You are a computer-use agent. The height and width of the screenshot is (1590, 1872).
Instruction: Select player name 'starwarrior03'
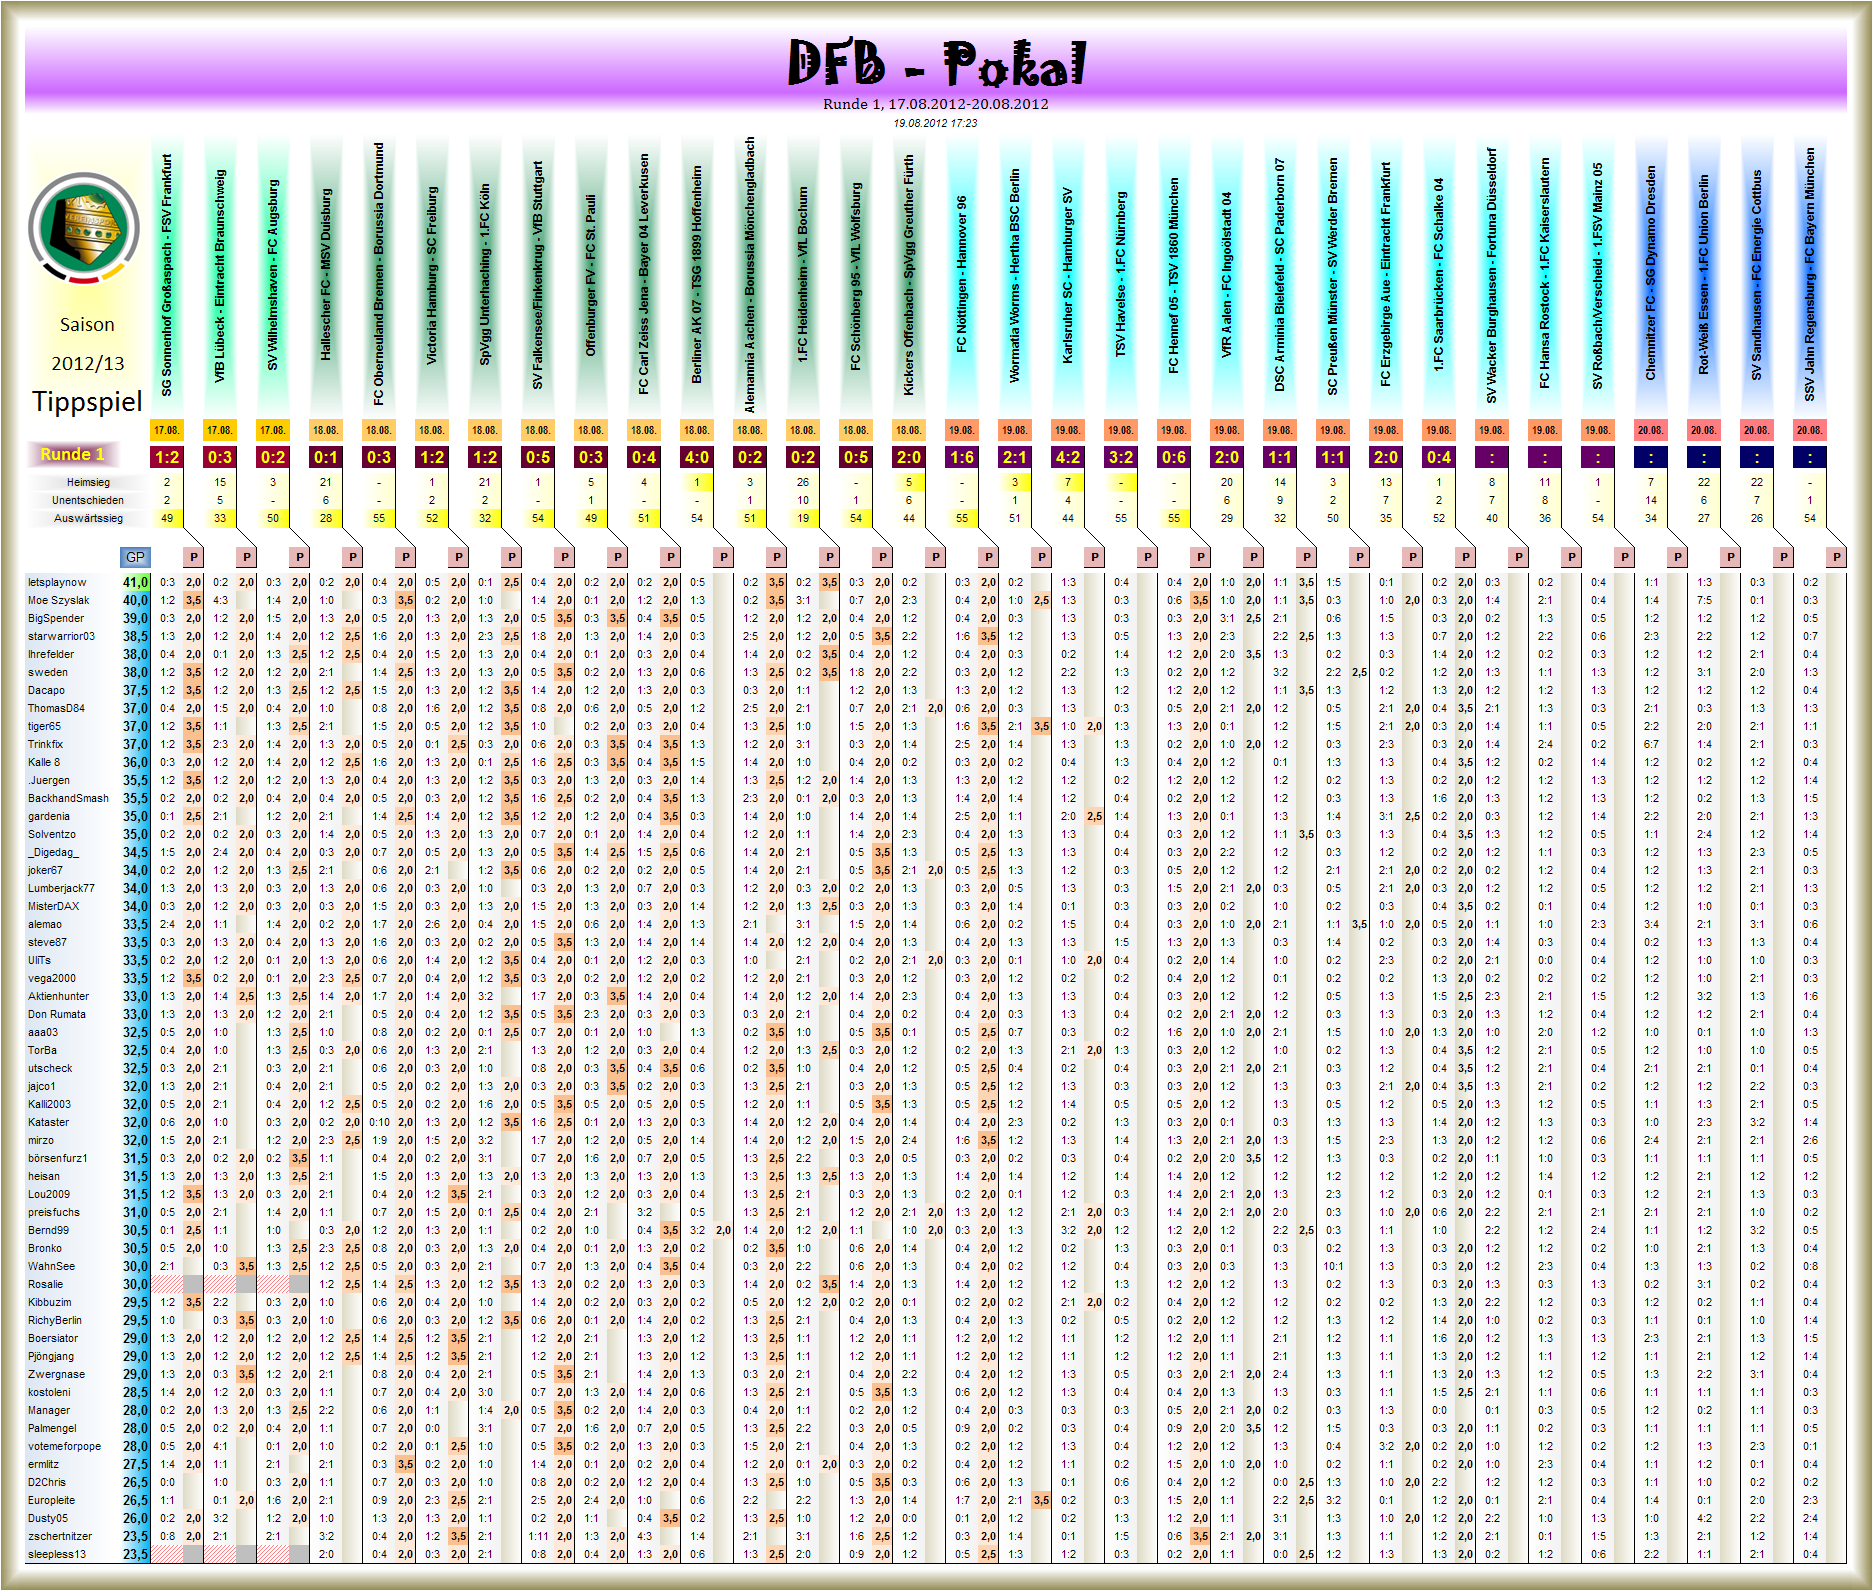click(x=61, y=636)
